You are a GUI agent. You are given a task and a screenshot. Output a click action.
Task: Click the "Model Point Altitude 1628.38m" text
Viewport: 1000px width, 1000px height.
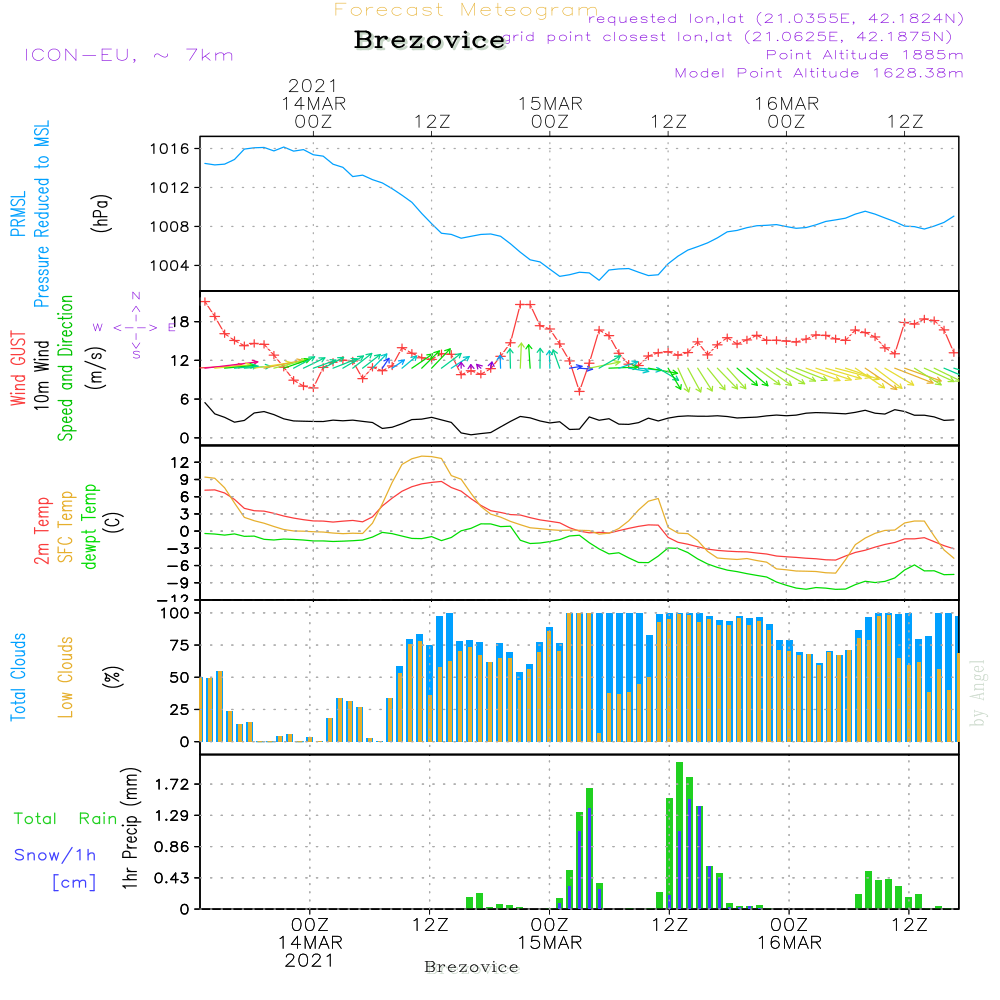[x=819, y=73]
